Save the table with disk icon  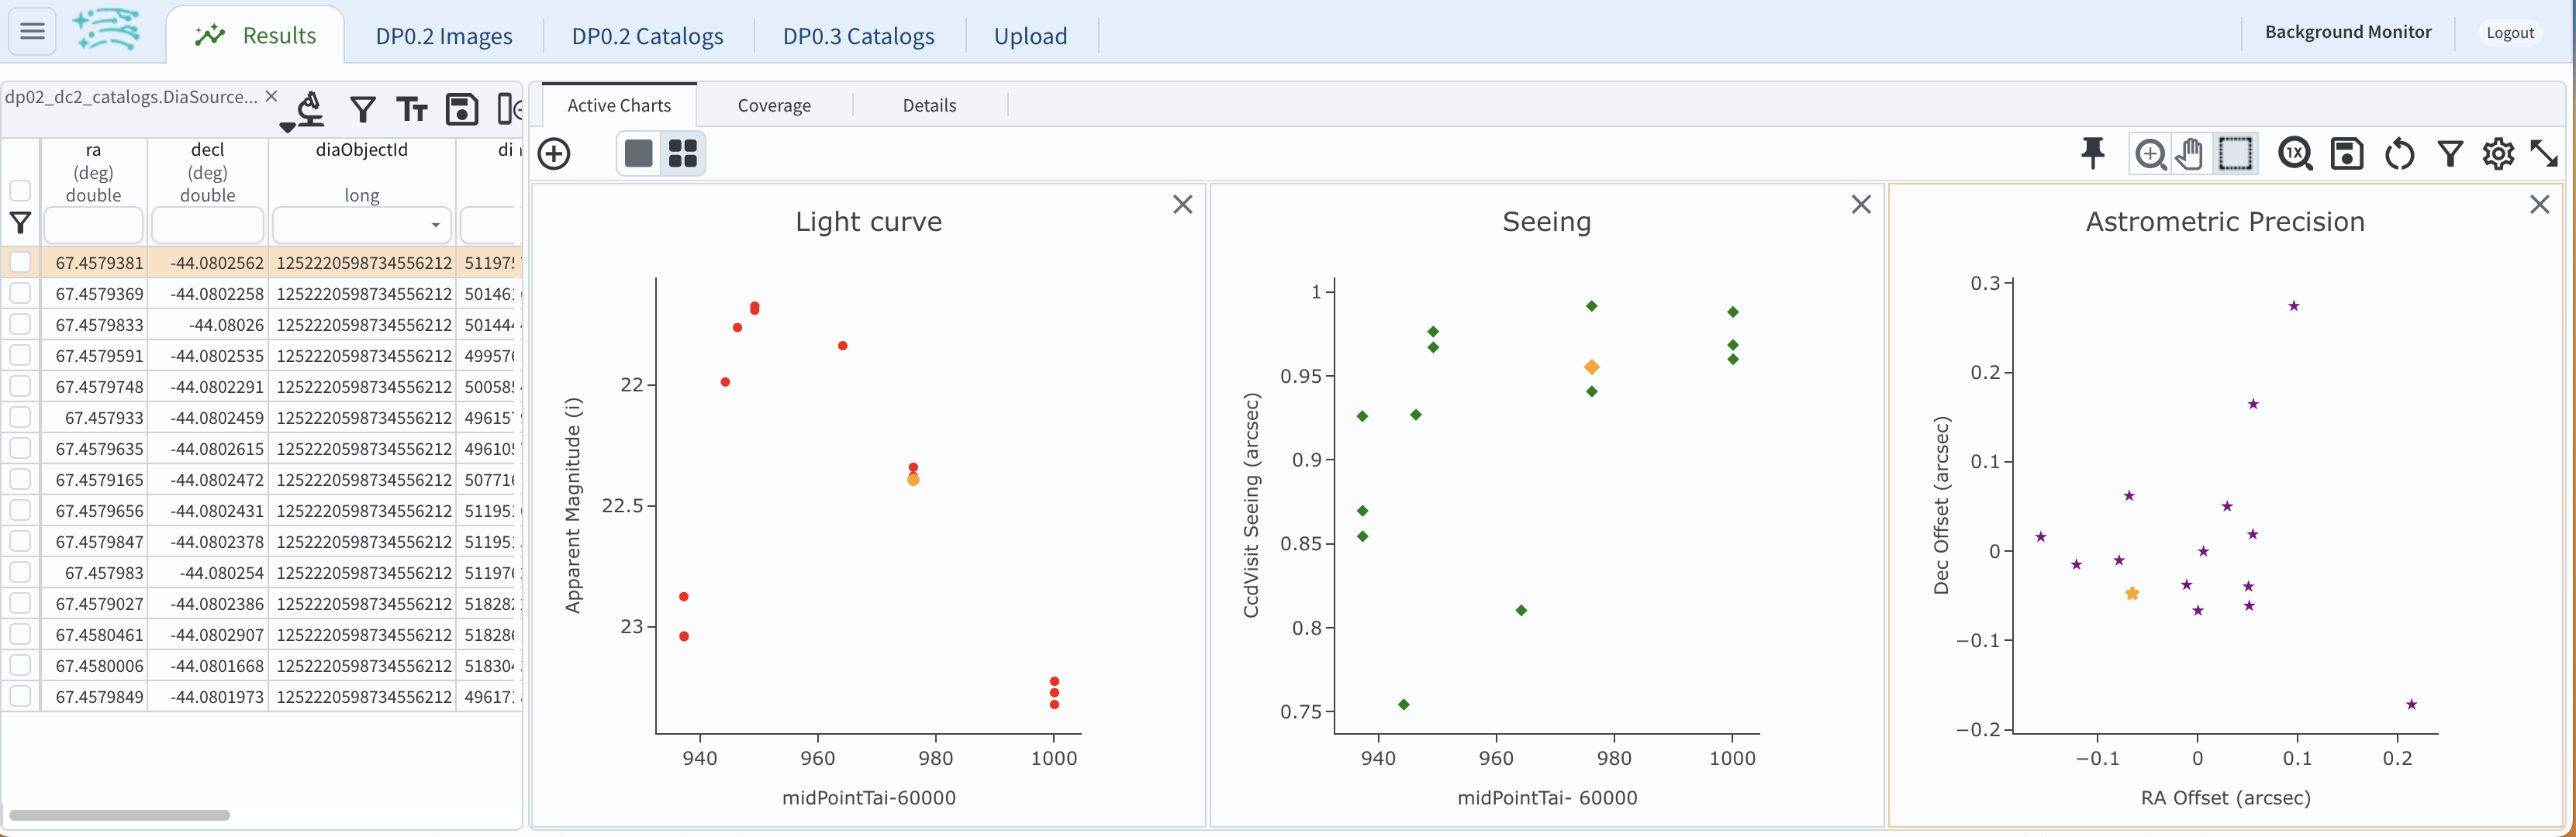[461, 109]
